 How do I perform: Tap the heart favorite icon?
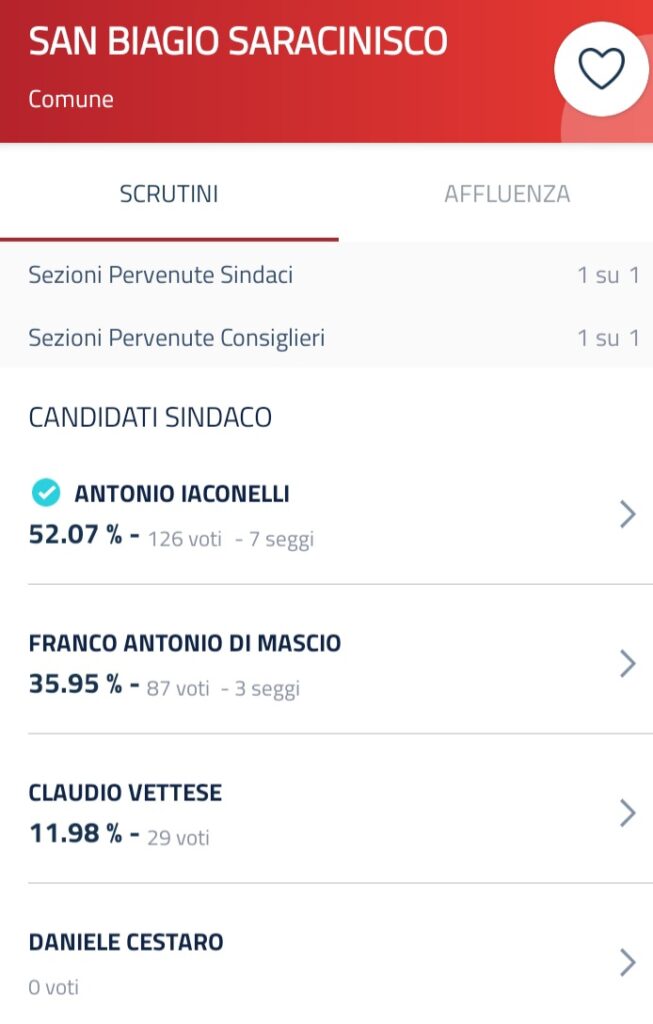(602, 69)
